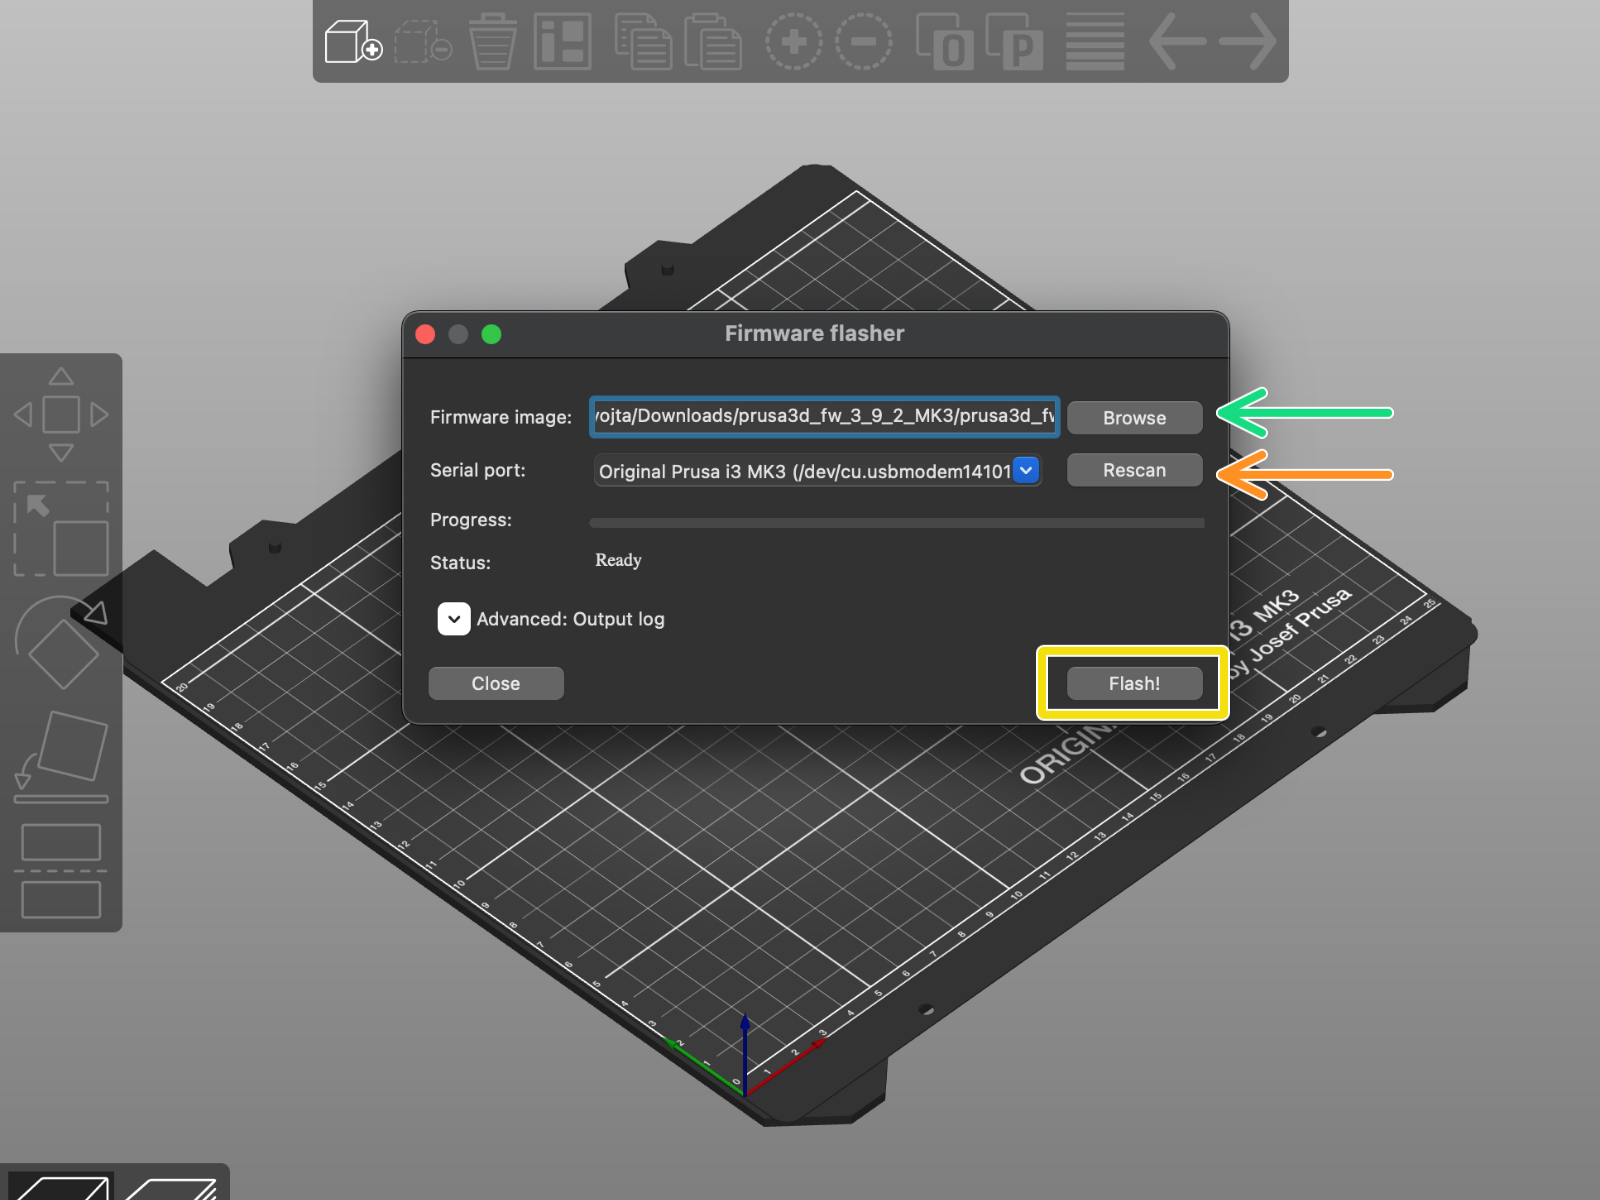The image size is (1600, 1200).
Task: Click the flashing progress bar
Action: 897,522
